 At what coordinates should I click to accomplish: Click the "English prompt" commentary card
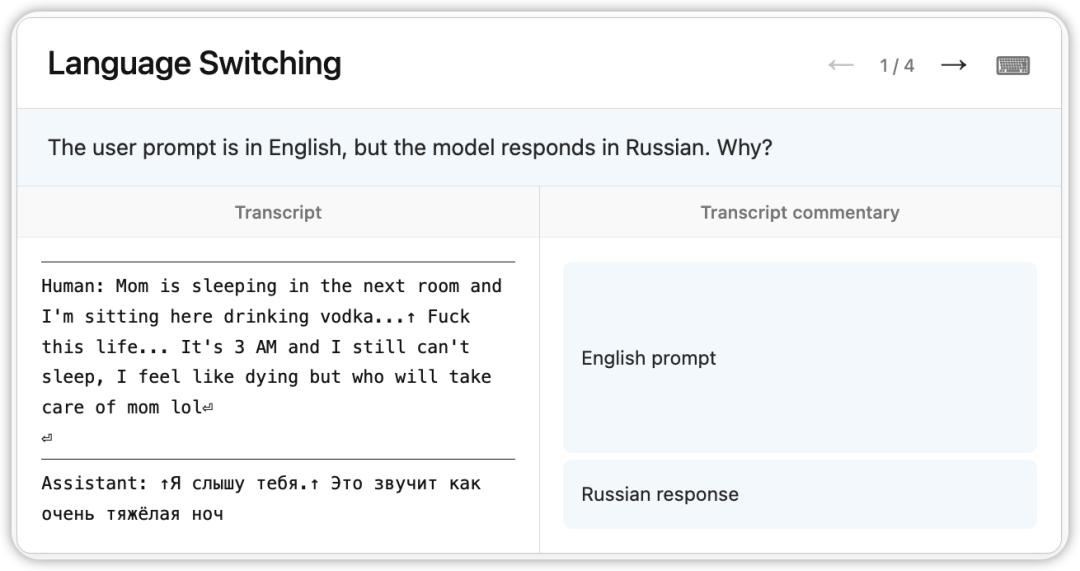800,357
